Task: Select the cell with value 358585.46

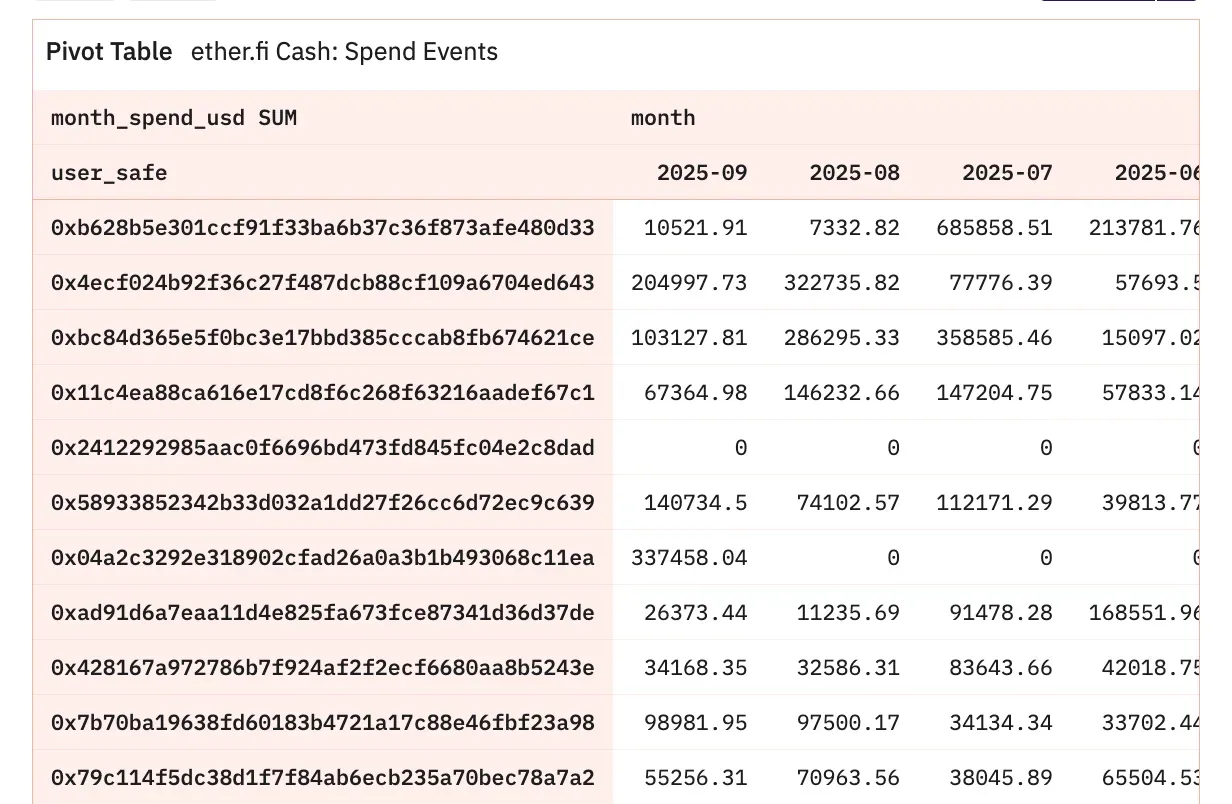Action: (x=994, y=338)
